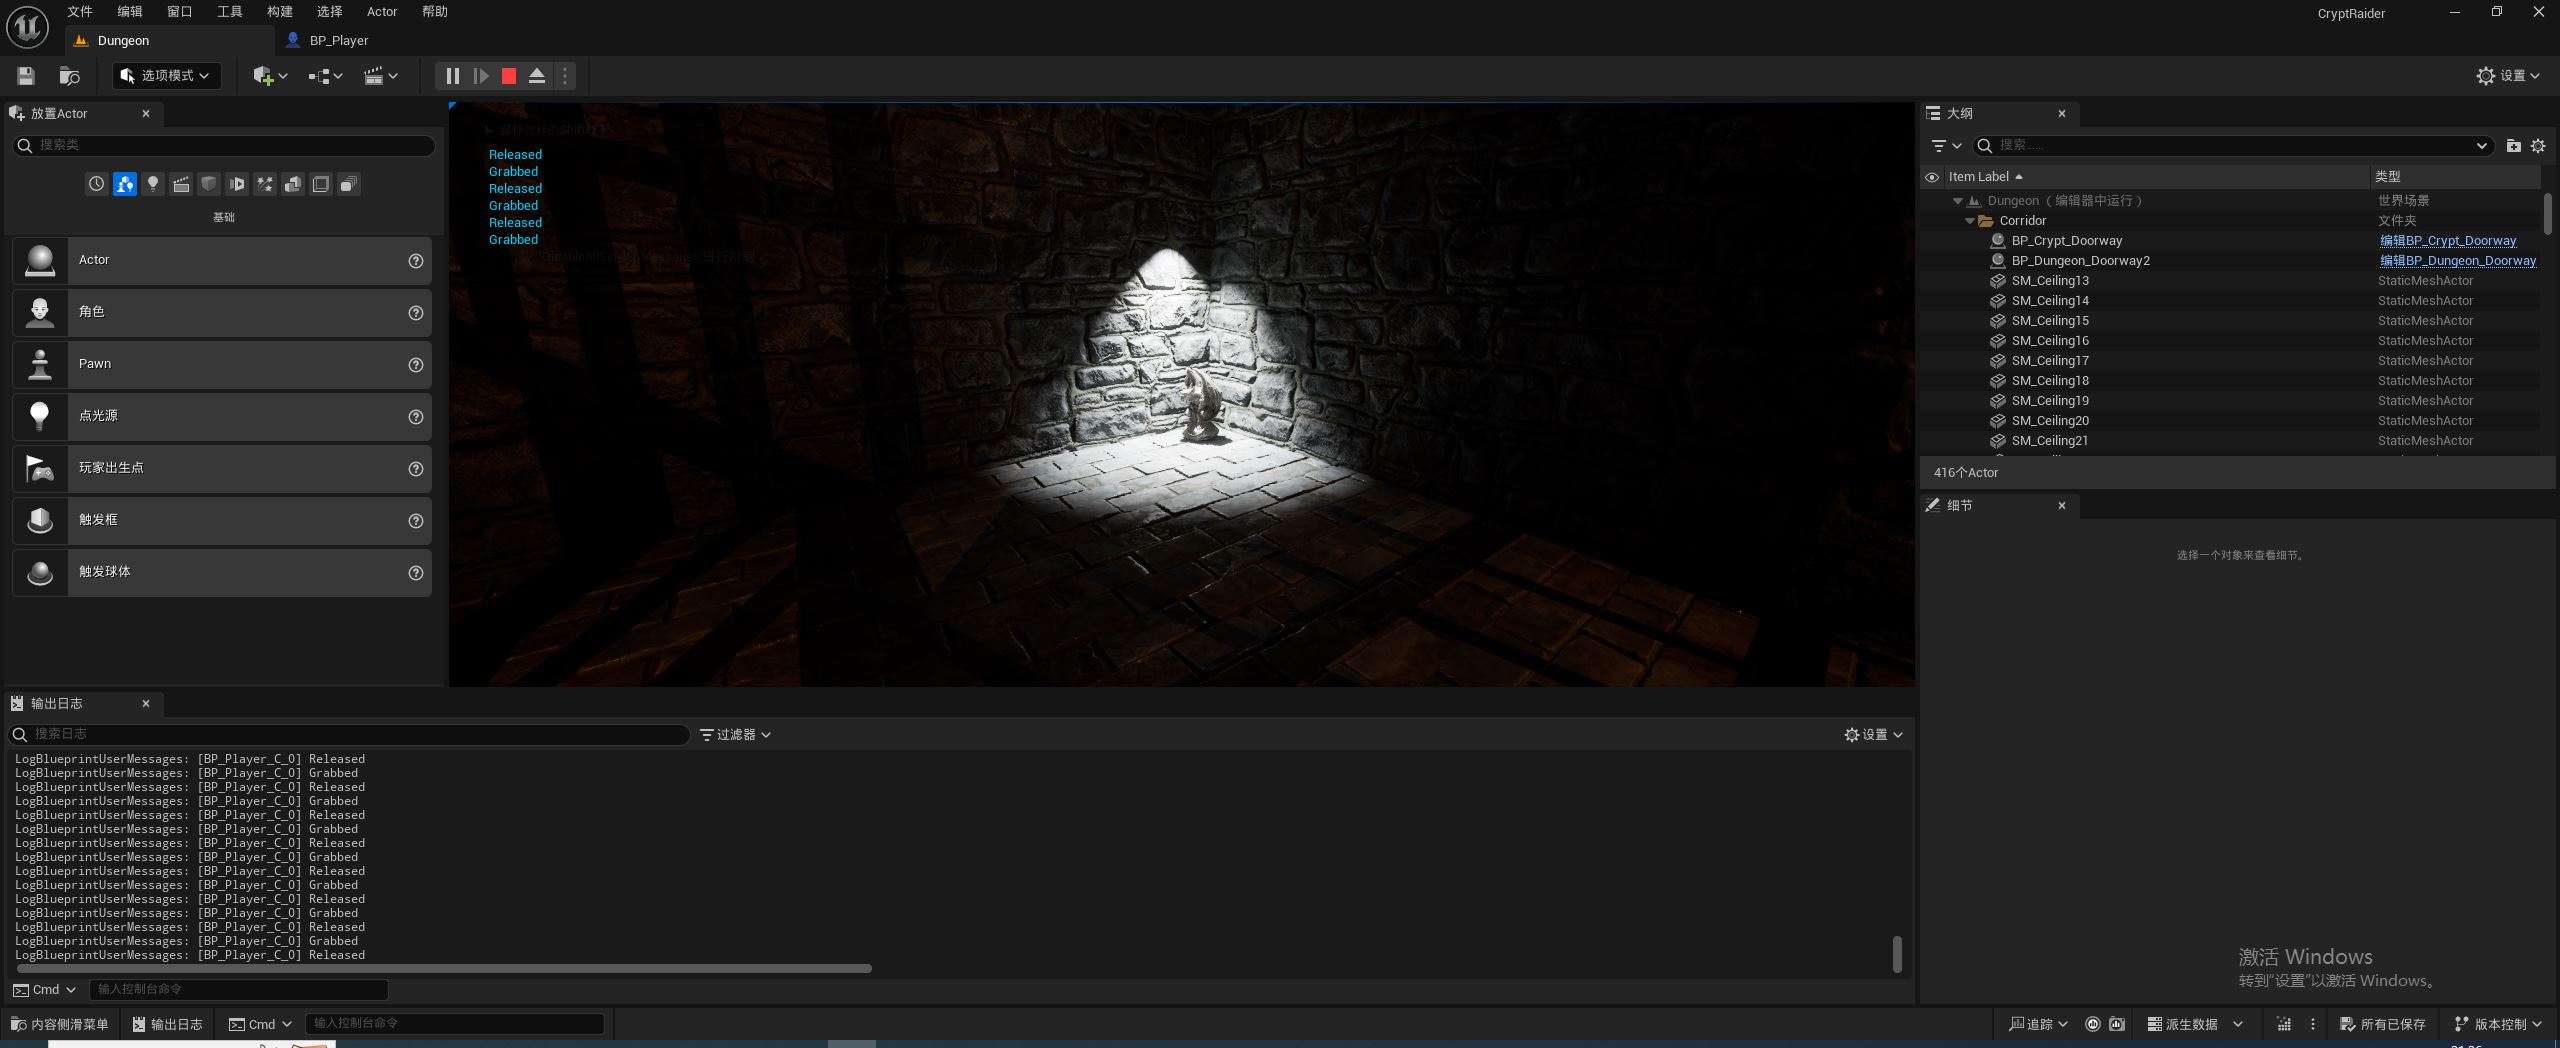Create new folder in outliner
Viewport: 2560px width, 1048px height.
click(2513, 146)
